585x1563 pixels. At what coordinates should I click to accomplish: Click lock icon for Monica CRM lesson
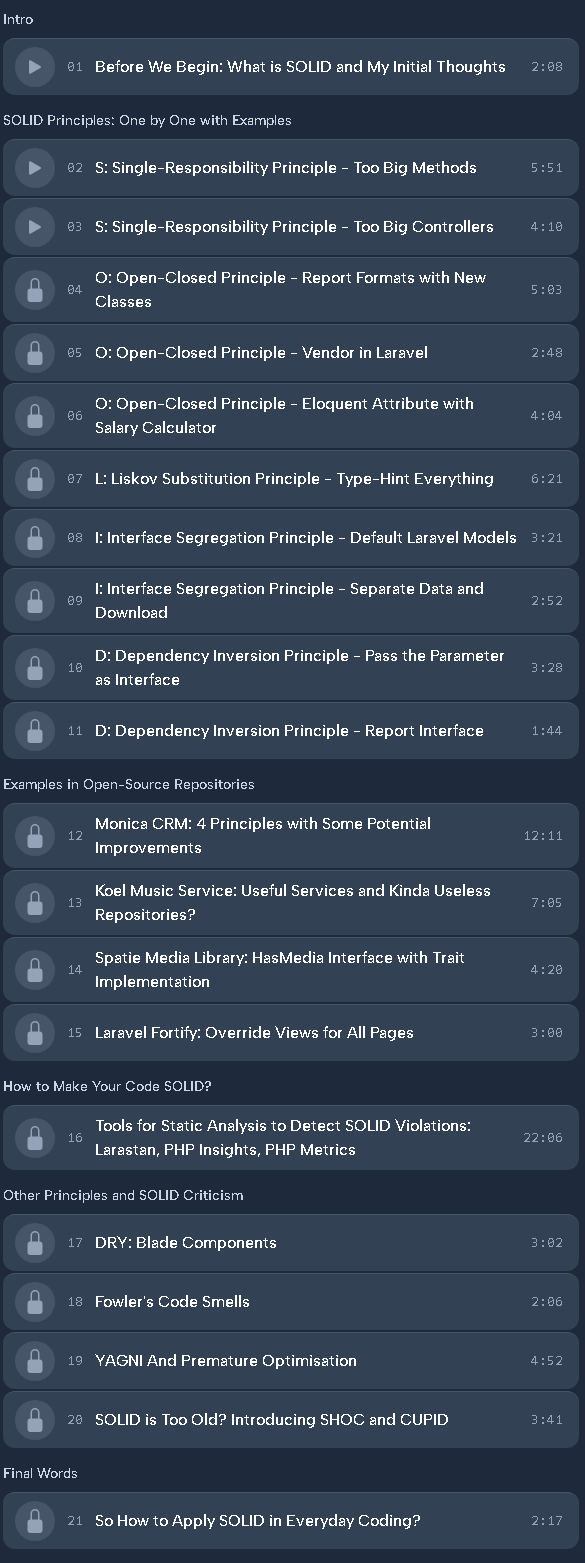coord(34,836)
